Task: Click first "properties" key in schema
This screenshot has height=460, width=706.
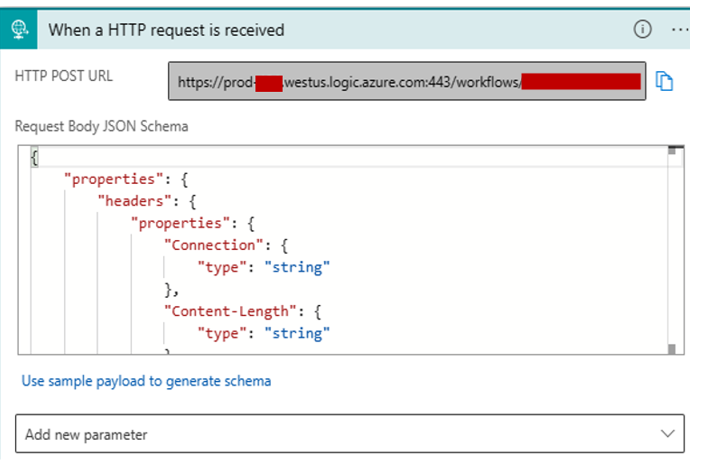Action: coord(113,179)
